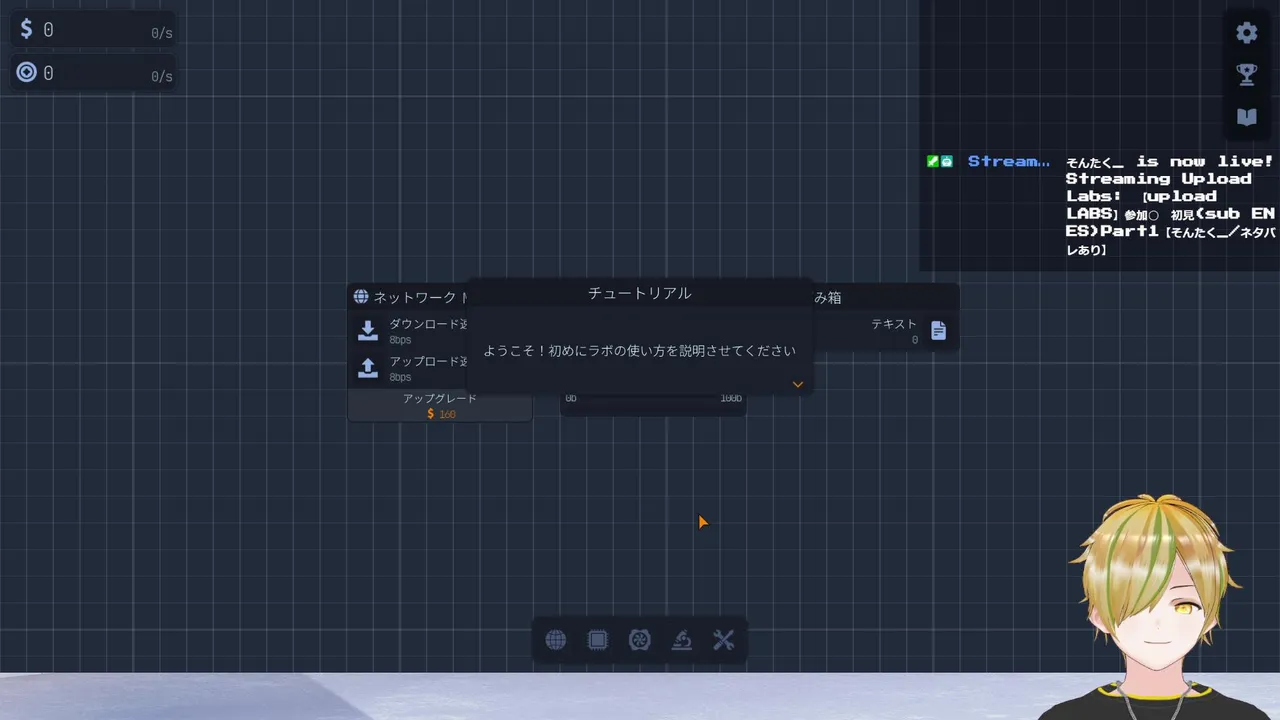This screenshot has height=720, width=1280.
Task: Click the tutorial welcome message ようこそ
Action: coord(640,351)
